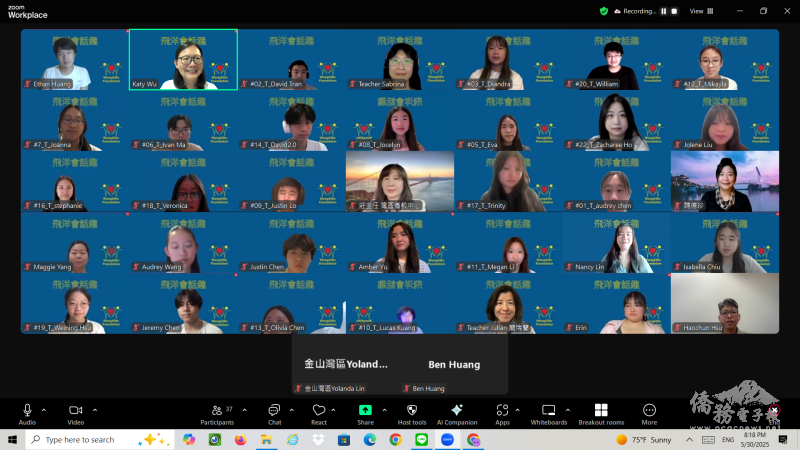The width and height of the screenshot is (800, 450).
Task: Open the Participants panel
Action: point(217,413)
